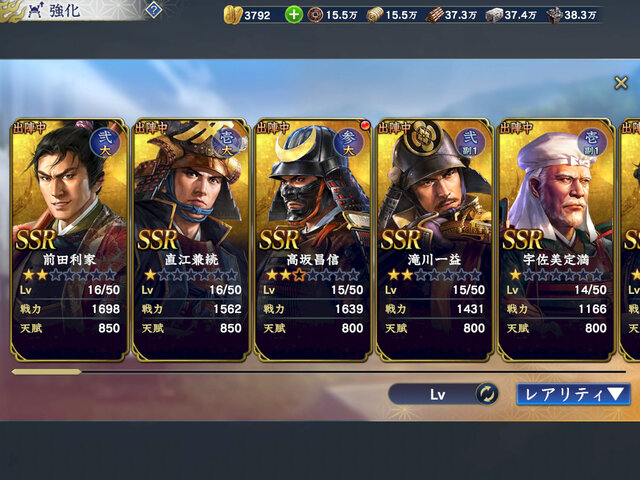The image size is (640, 480).
Task: Close the officer selection panel
Action: tap(621, 83)
